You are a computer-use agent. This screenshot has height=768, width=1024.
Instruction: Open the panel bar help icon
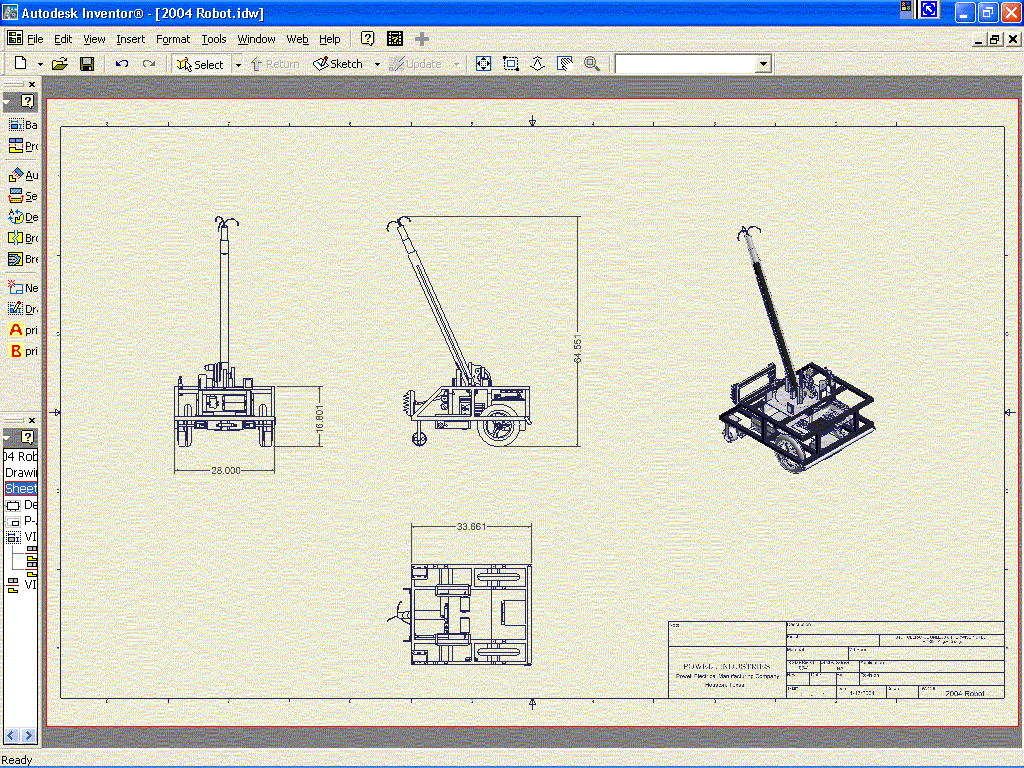(x=27, y=101)
